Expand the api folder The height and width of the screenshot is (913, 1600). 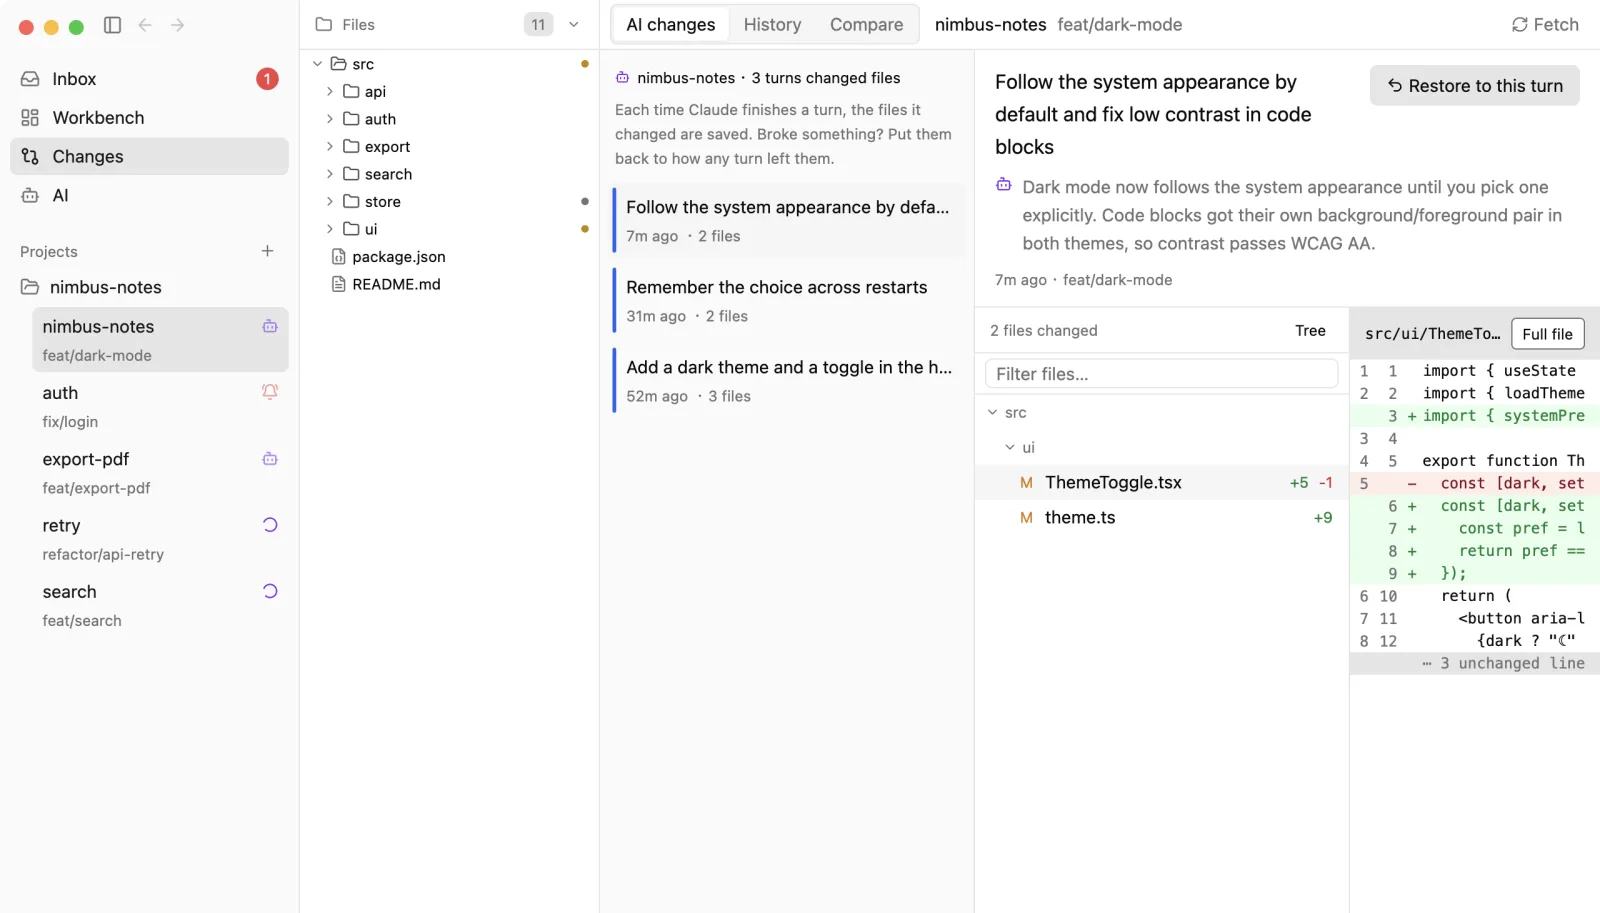coord(330,91)
